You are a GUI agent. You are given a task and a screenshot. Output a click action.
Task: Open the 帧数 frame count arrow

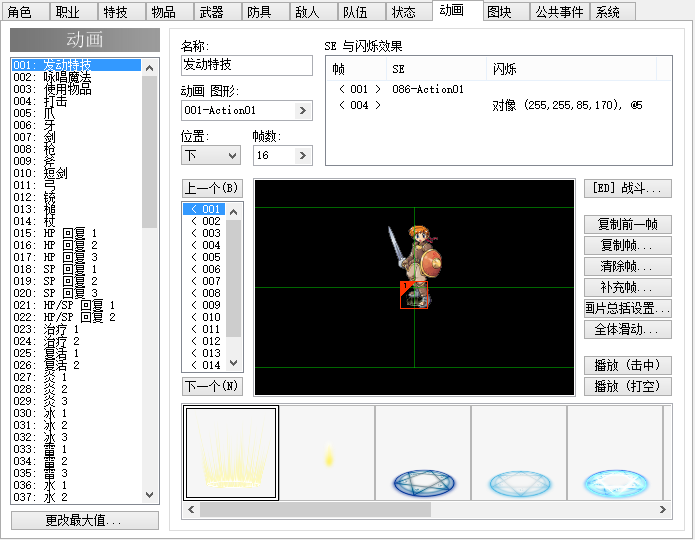point(303,155)
